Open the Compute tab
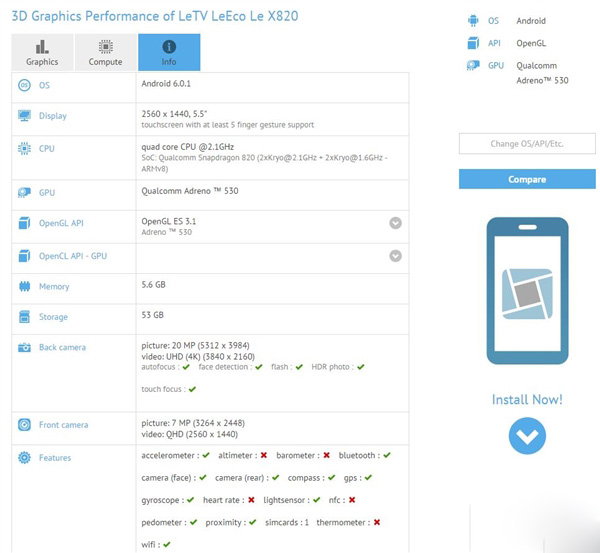 tap(106, 52)
